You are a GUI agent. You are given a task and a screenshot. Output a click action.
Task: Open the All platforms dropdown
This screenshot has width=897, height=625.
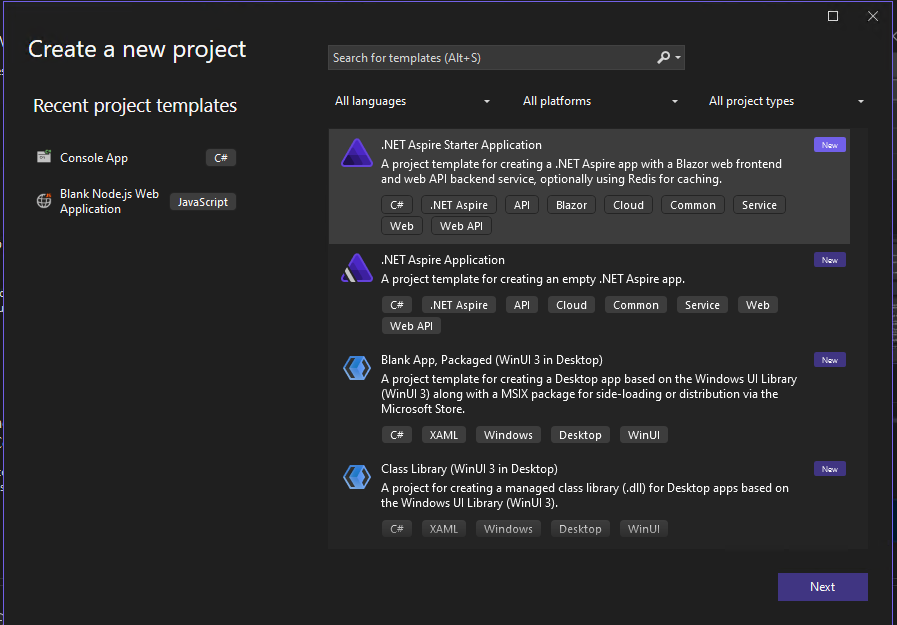tap(598, 101)
